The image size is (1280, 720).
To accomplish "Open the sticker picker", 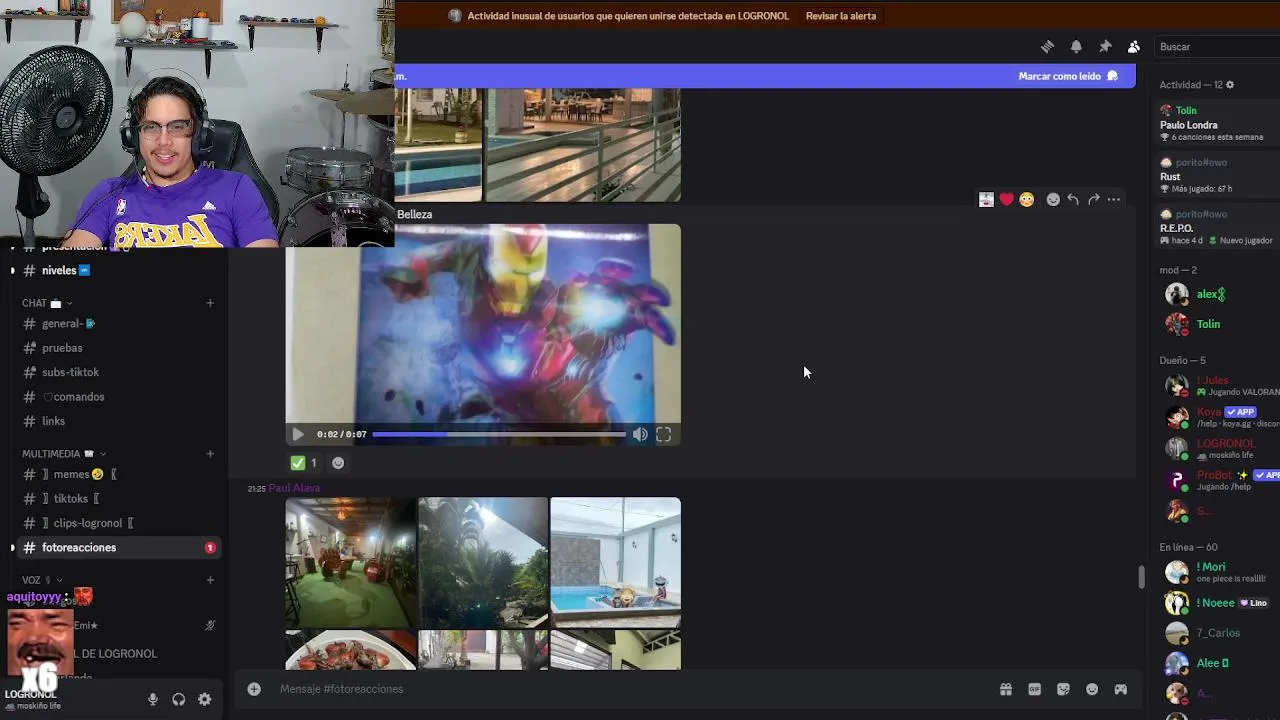I will pos(1063,689).
